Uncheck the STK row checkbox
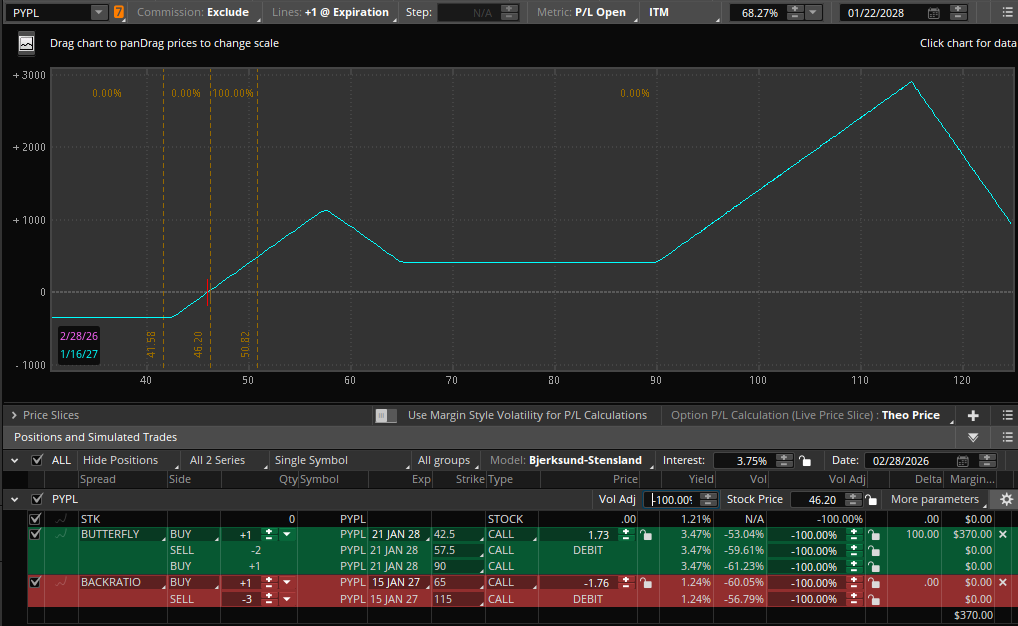 (35, 519)
